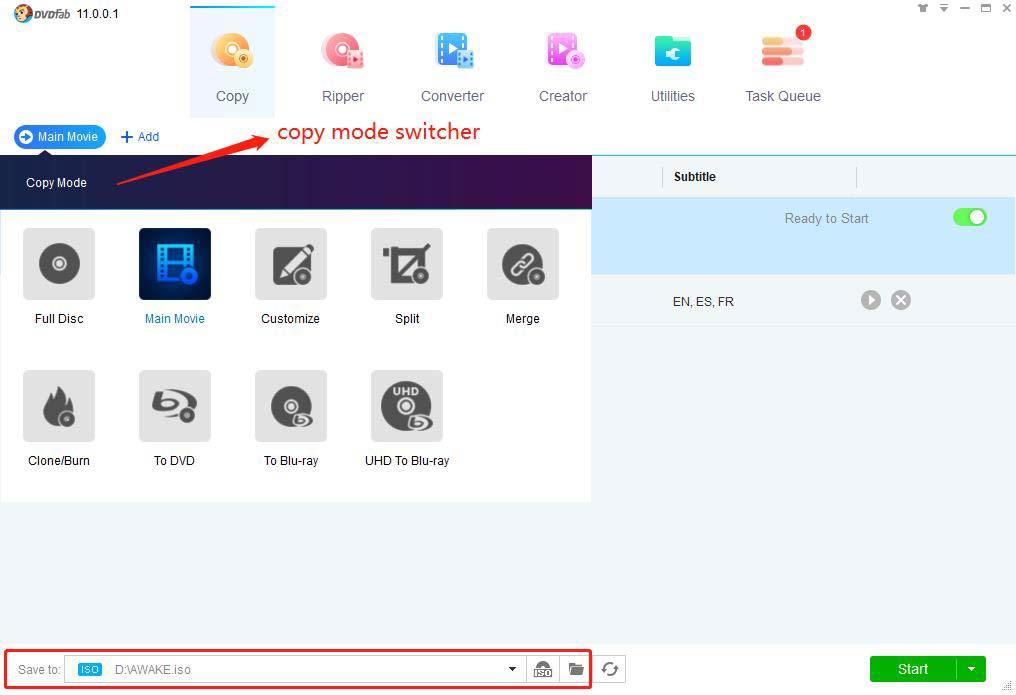Open the output folder browser icon
The width and height of the screenshot is (1016, 695).
pos(575,669)
